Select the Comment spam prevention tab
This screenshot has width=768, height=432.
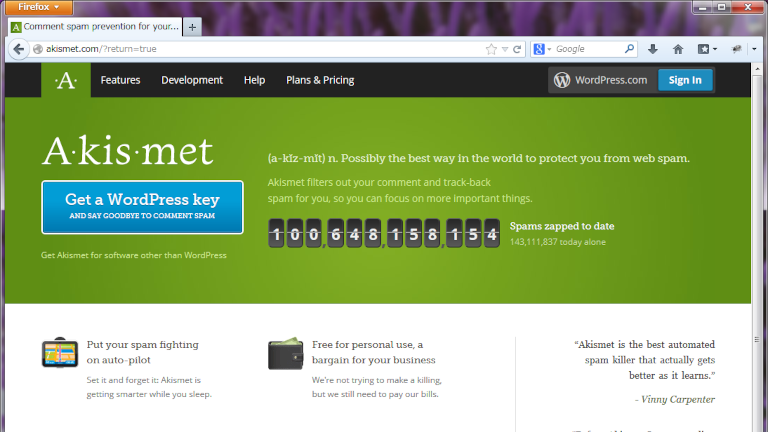tap(95, 26)
